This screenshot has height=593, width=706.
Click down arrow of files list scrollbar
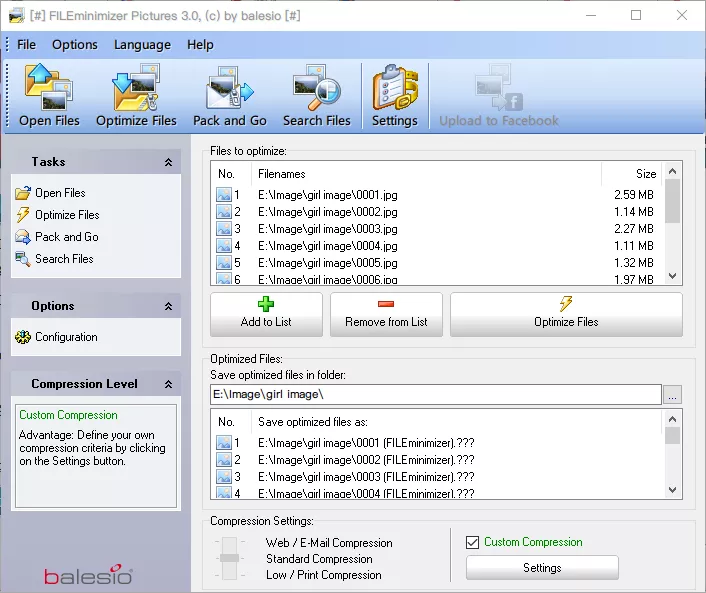673,276
